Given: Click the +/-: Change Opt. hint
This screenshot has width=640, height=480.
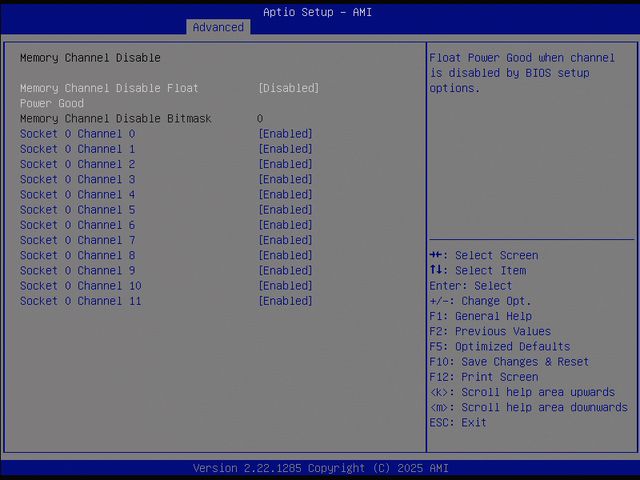Looking at the screenshot, I should 480,301.
